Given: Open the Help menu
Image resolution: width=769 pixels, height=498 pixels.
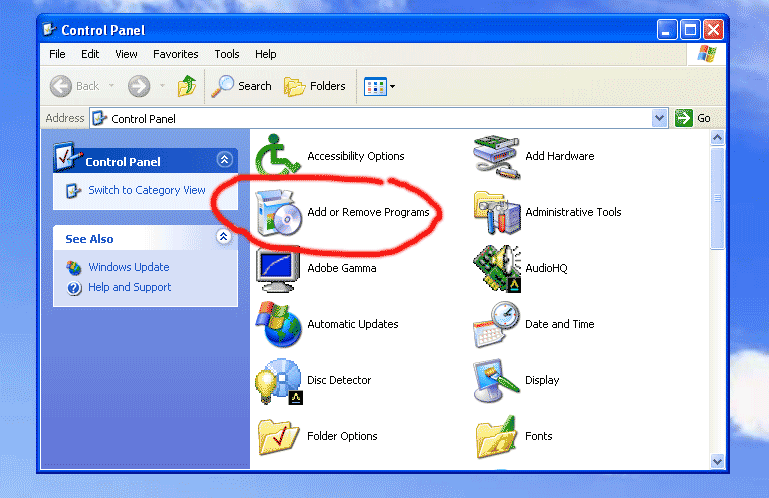Looking at the screenshot, I should pos(265,54).
